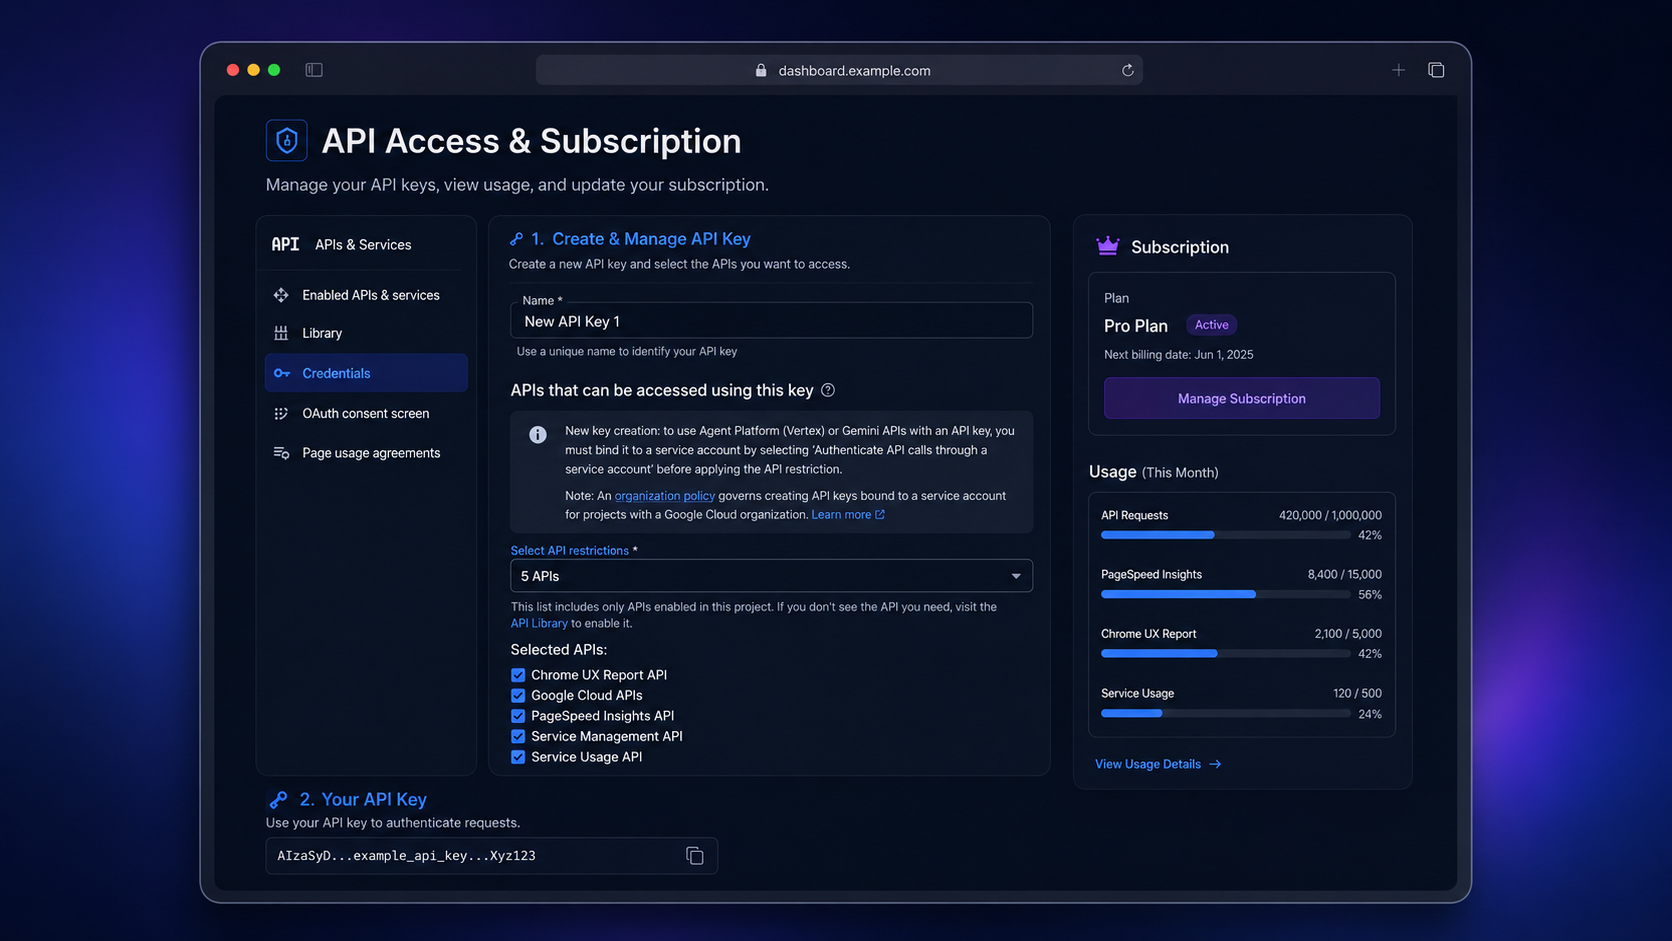Viewport: 1672px width, 941px height.
Task: Click the dropdown arrow in API restrictions
Action: pyautogui.click(x=1016, y=576)
